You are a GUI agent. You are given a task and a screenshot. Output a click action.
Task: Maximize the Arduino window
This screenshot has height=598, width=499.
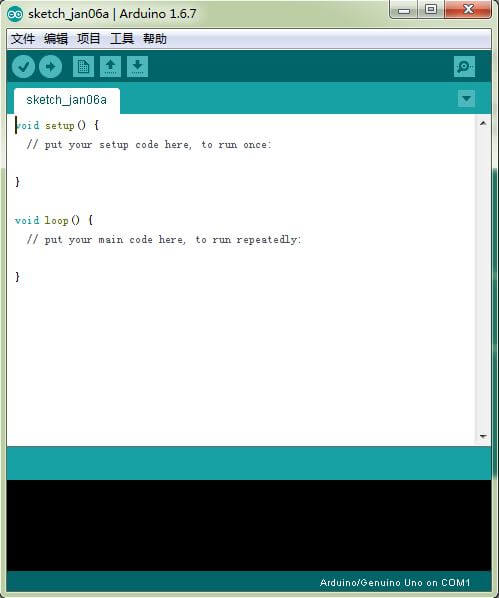tap(431, 9)
